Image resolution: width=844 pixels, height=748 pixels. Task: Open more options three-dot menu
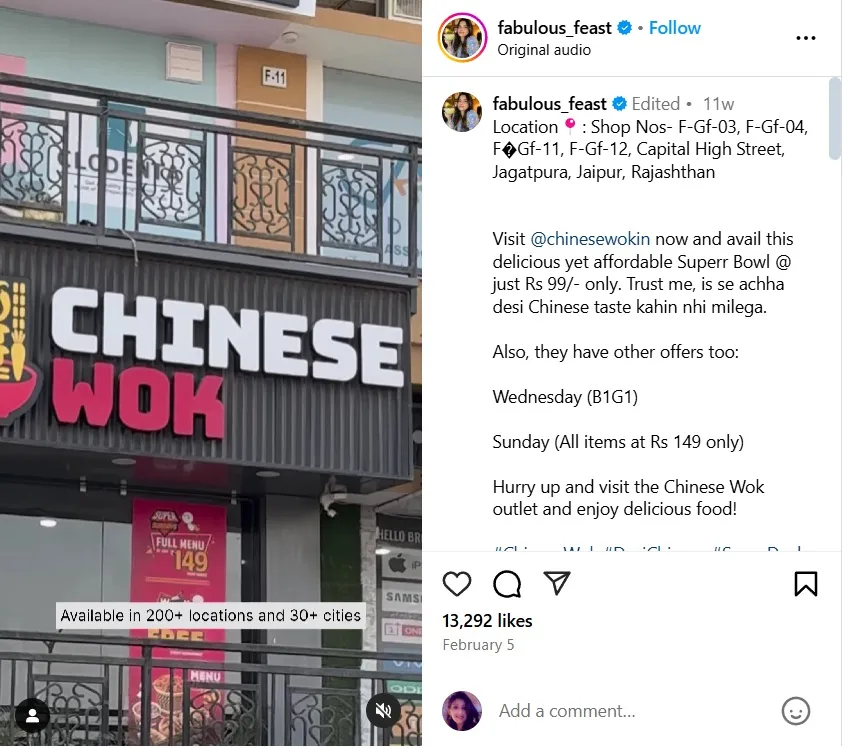[x=805, y=38]
